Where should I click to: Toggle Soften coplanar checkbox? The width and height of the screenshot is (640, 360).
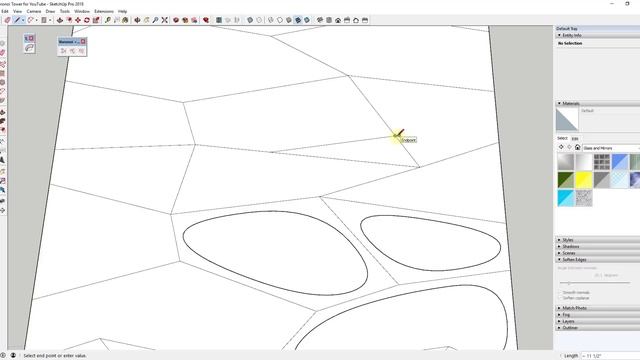point(560,298)
